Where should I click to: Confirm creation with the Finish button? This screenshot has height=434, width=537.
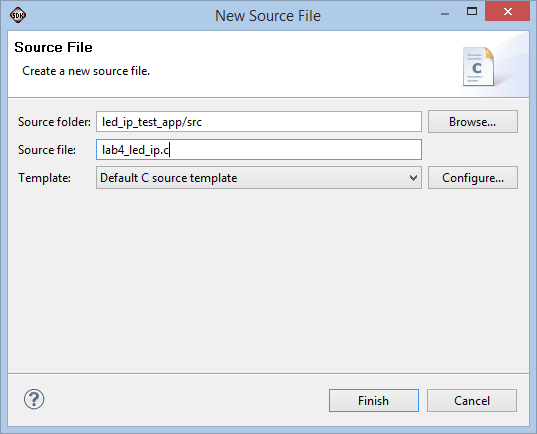coord(374,400)
